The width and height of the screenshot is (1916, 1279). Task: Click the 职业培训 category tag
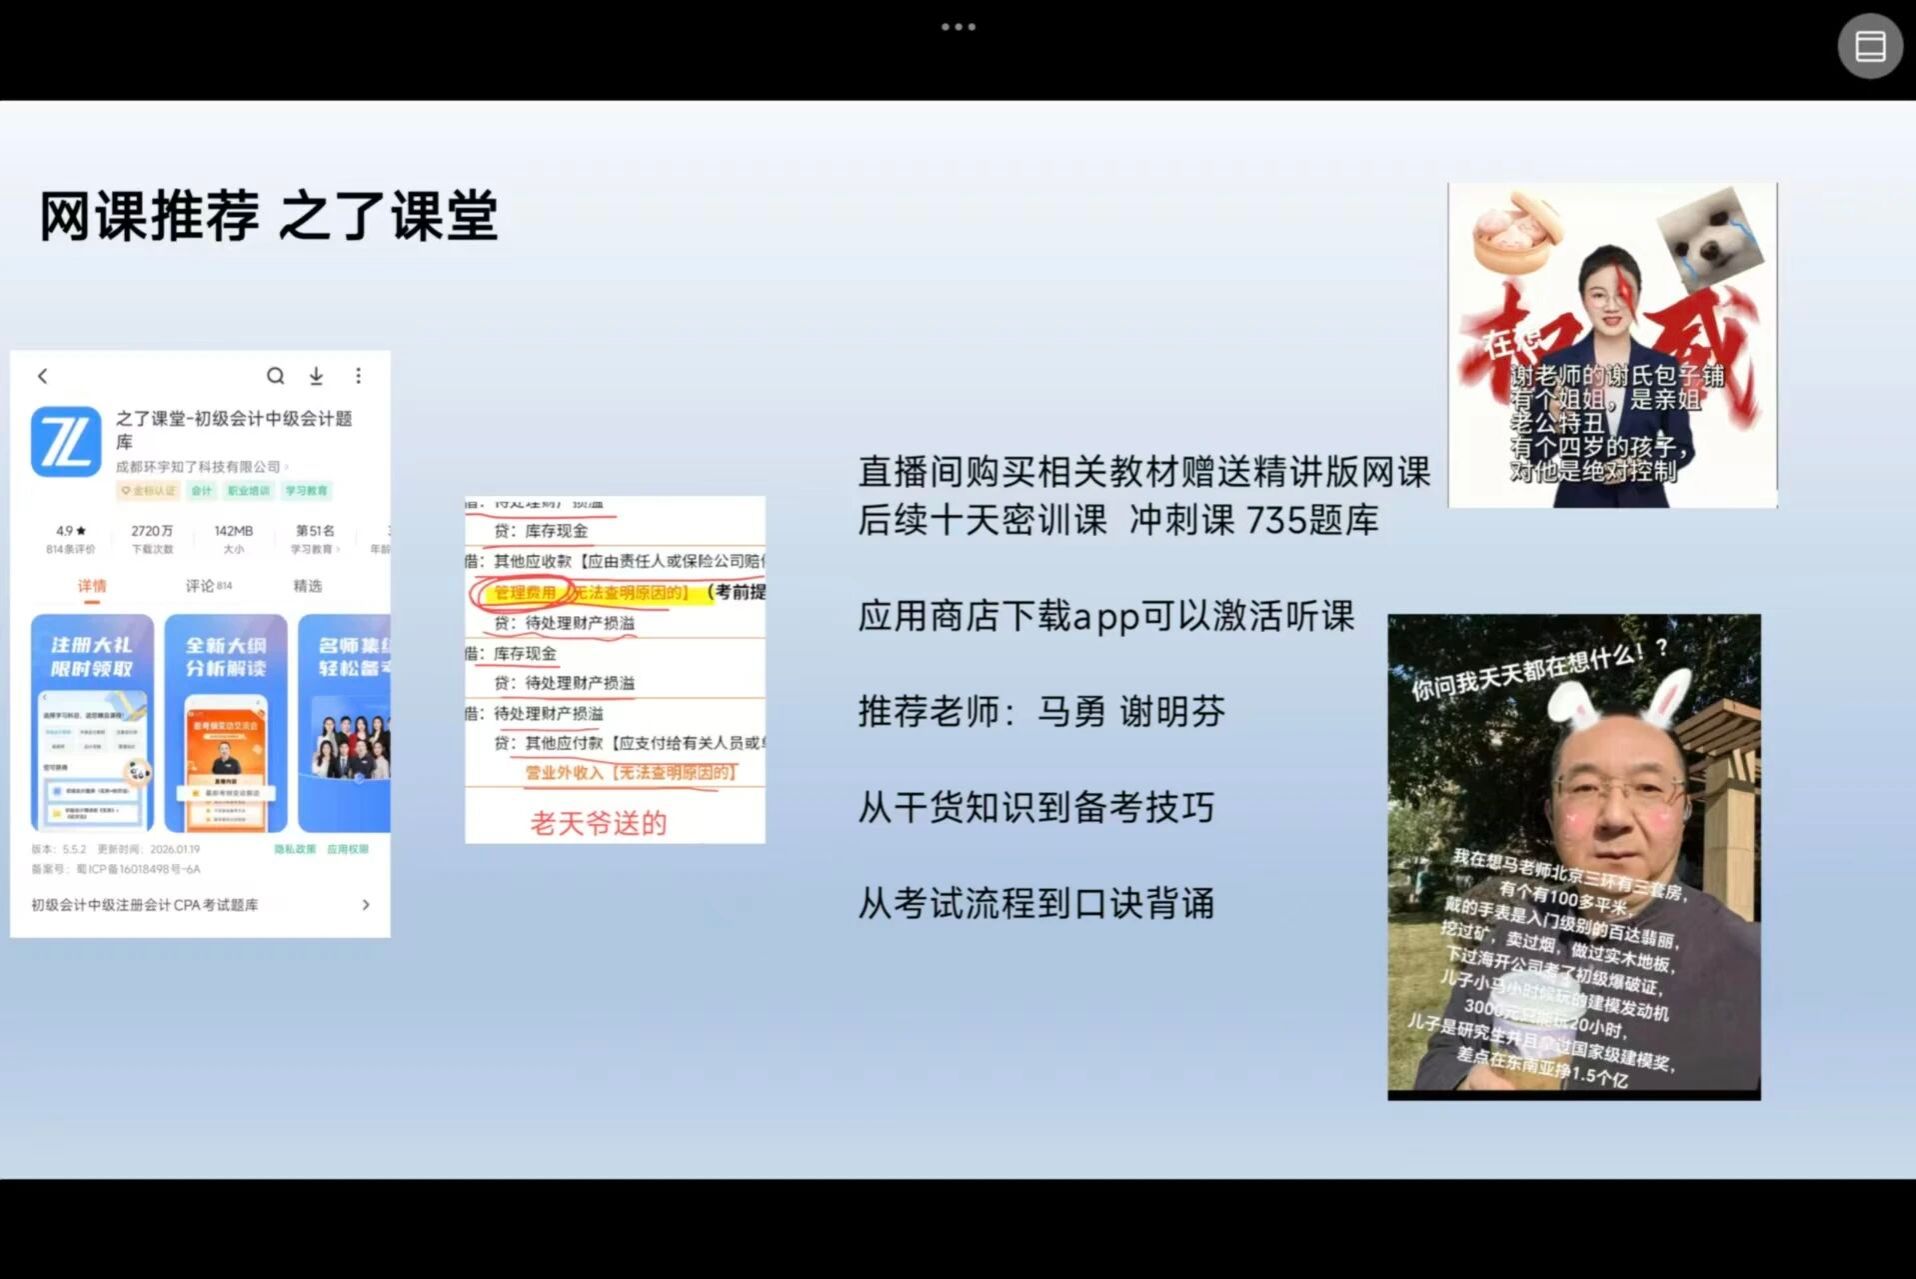248,491
